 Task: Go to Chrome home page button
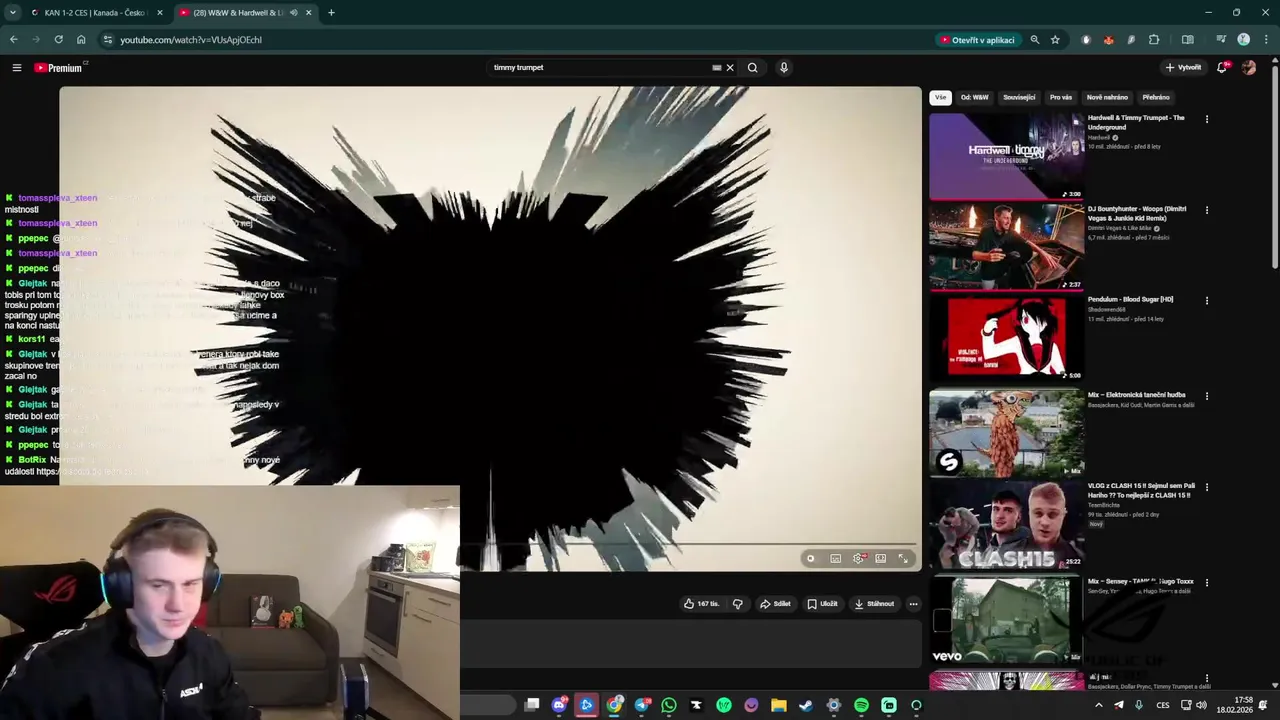[x=81, y=40]
